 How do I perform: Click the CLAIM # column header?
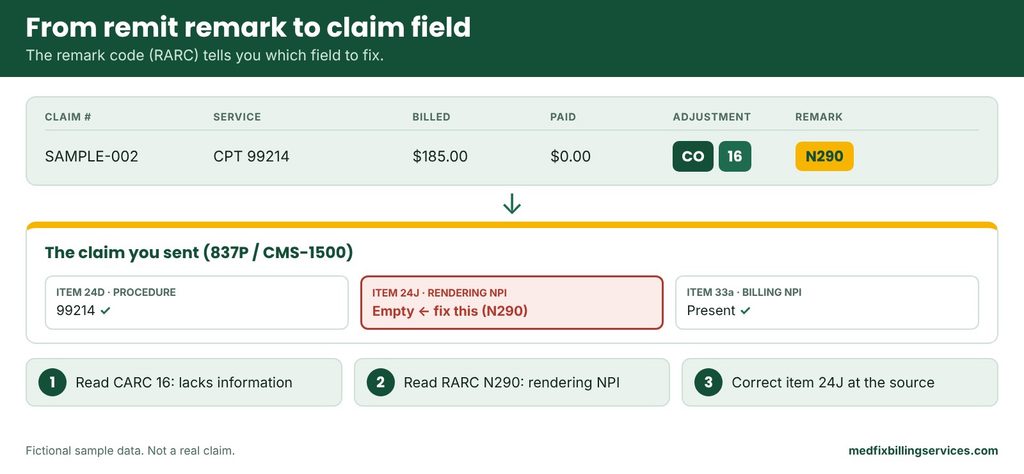pos(67,117)
